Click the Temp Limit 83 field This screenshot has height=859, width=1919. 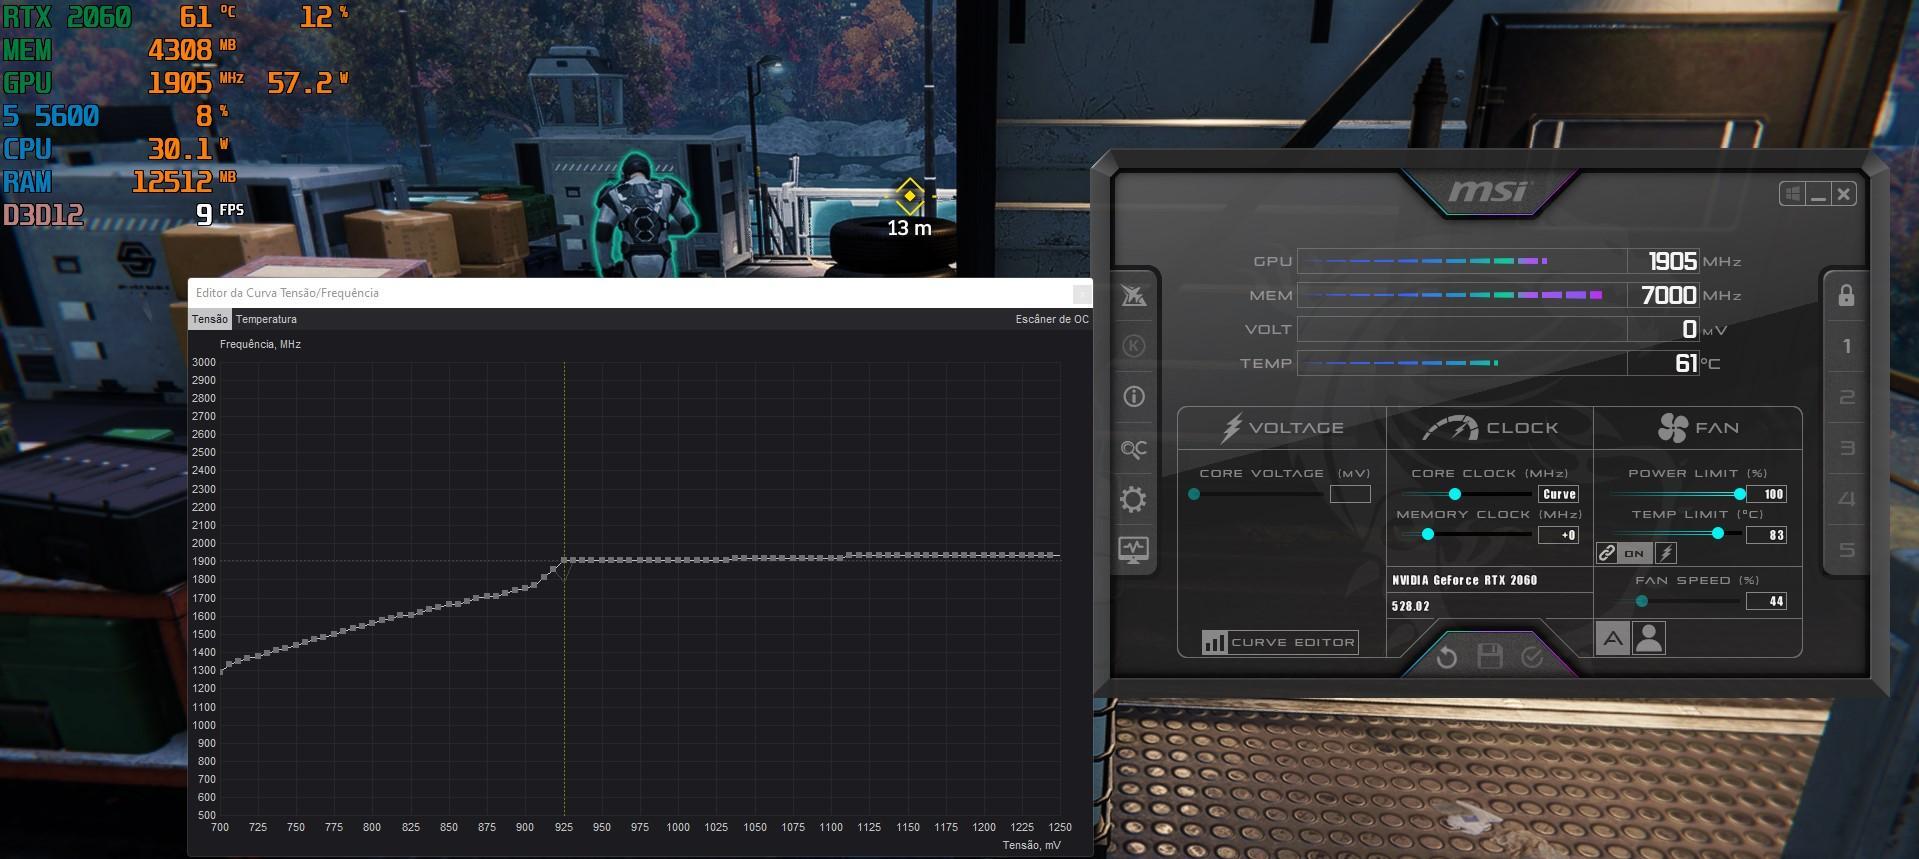(1766, 535)
